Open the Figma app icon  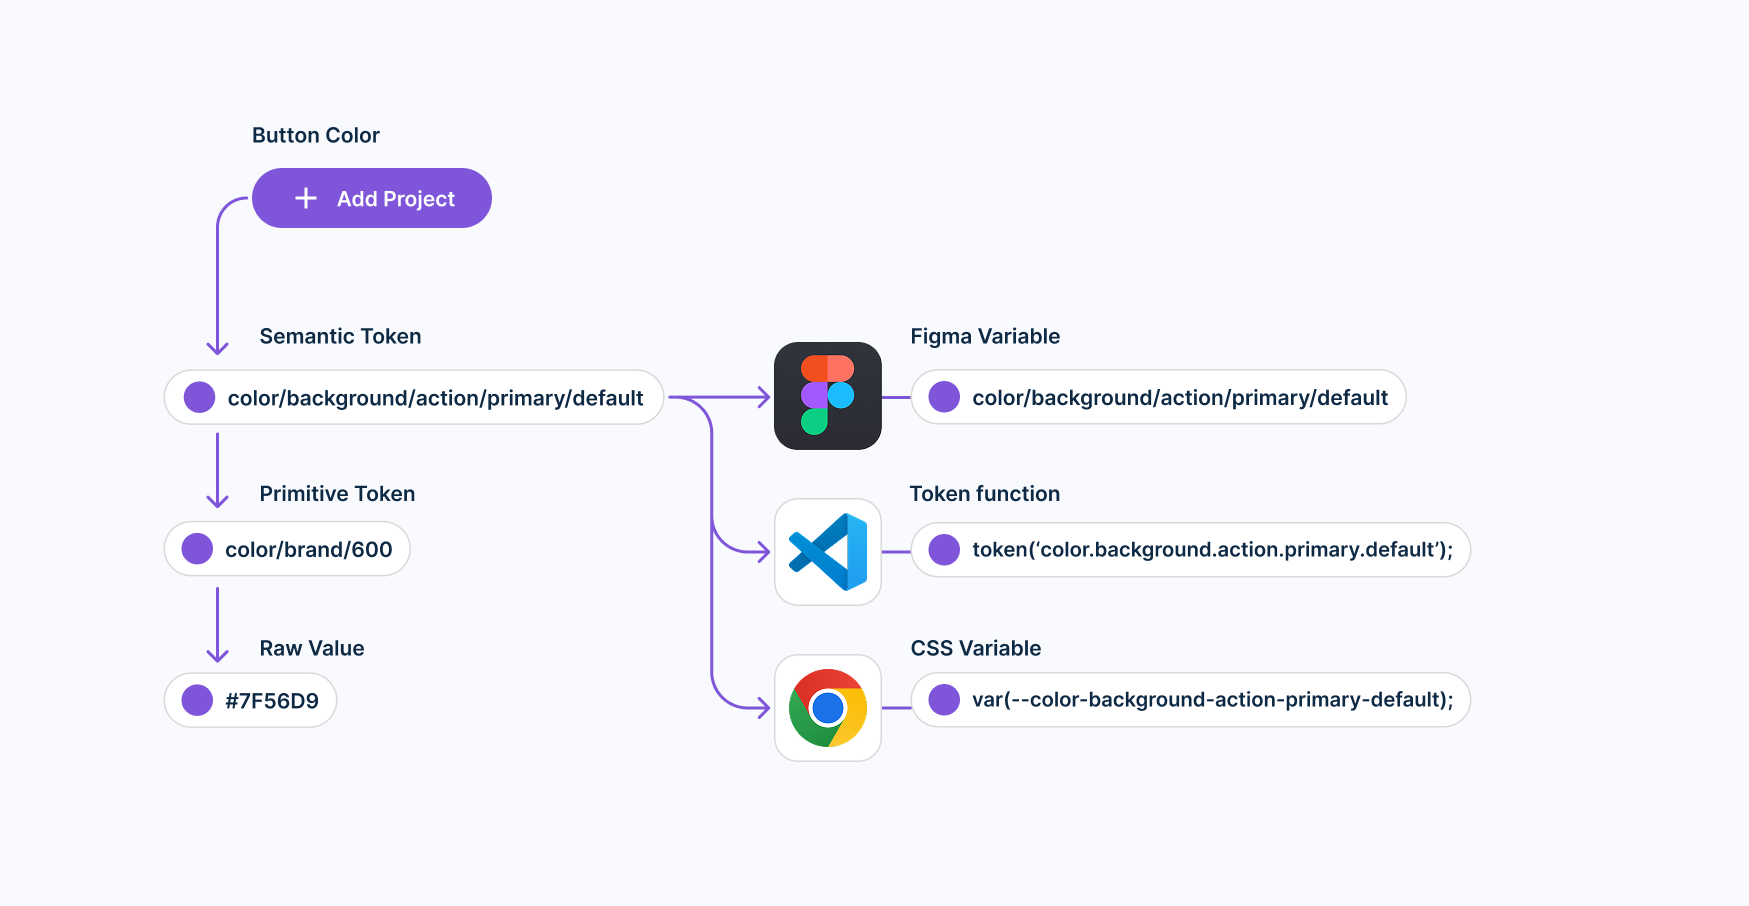pos(828,396)
